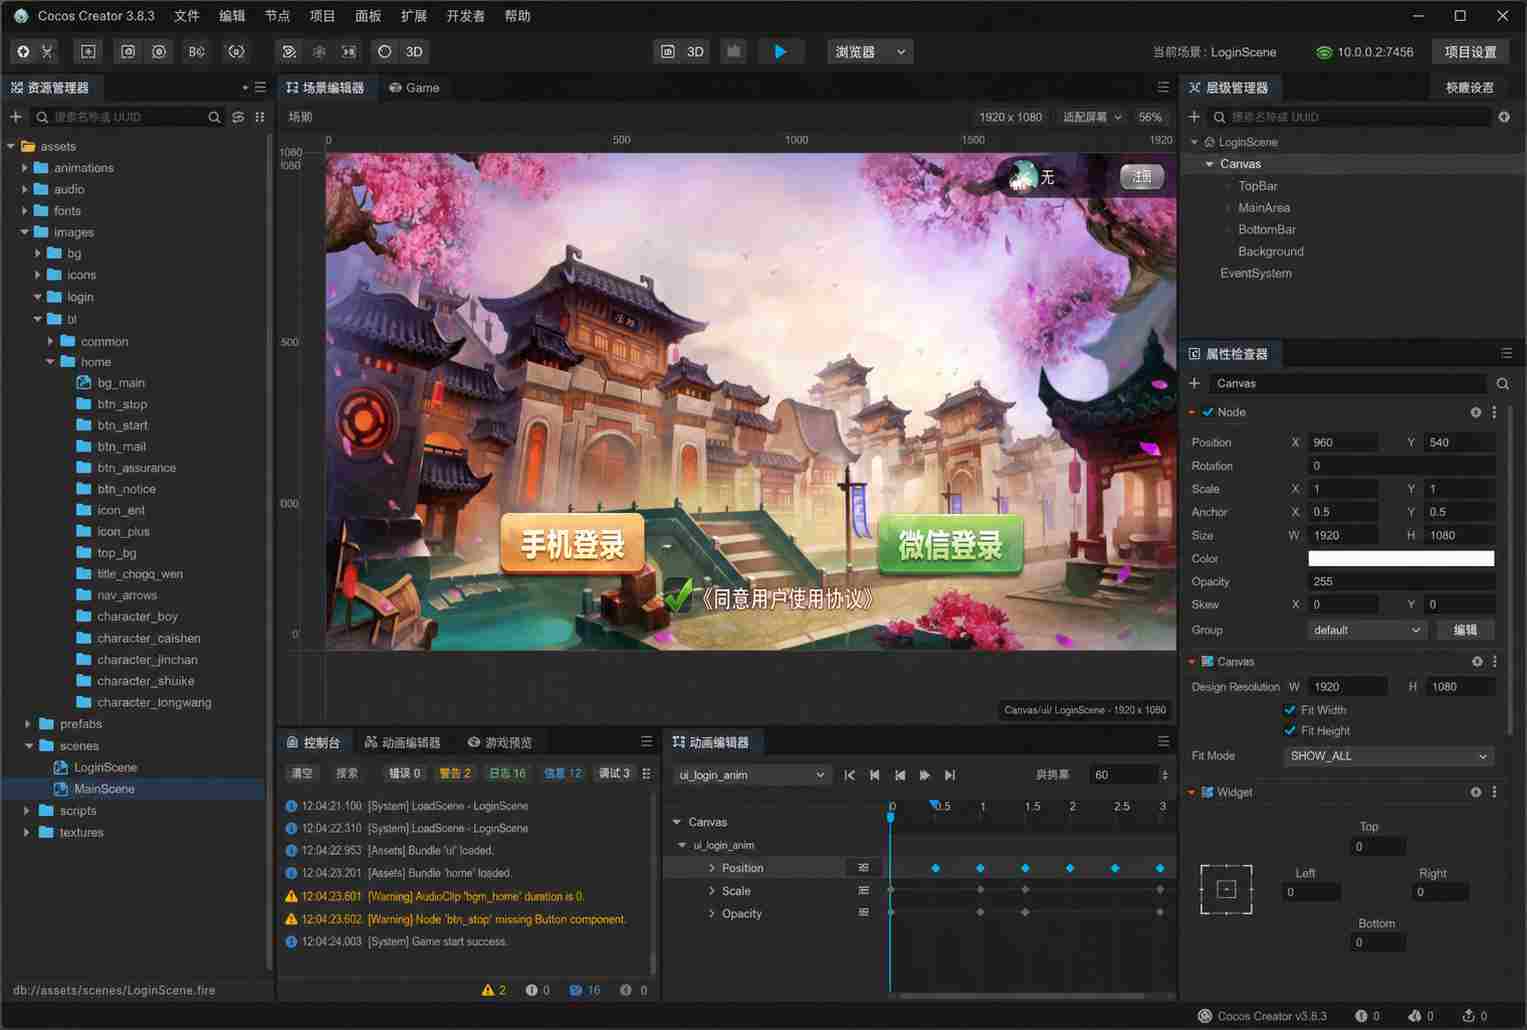Uncheck the Fit Width checkbox
1527x1030 pixels.
click(1290, 710)
